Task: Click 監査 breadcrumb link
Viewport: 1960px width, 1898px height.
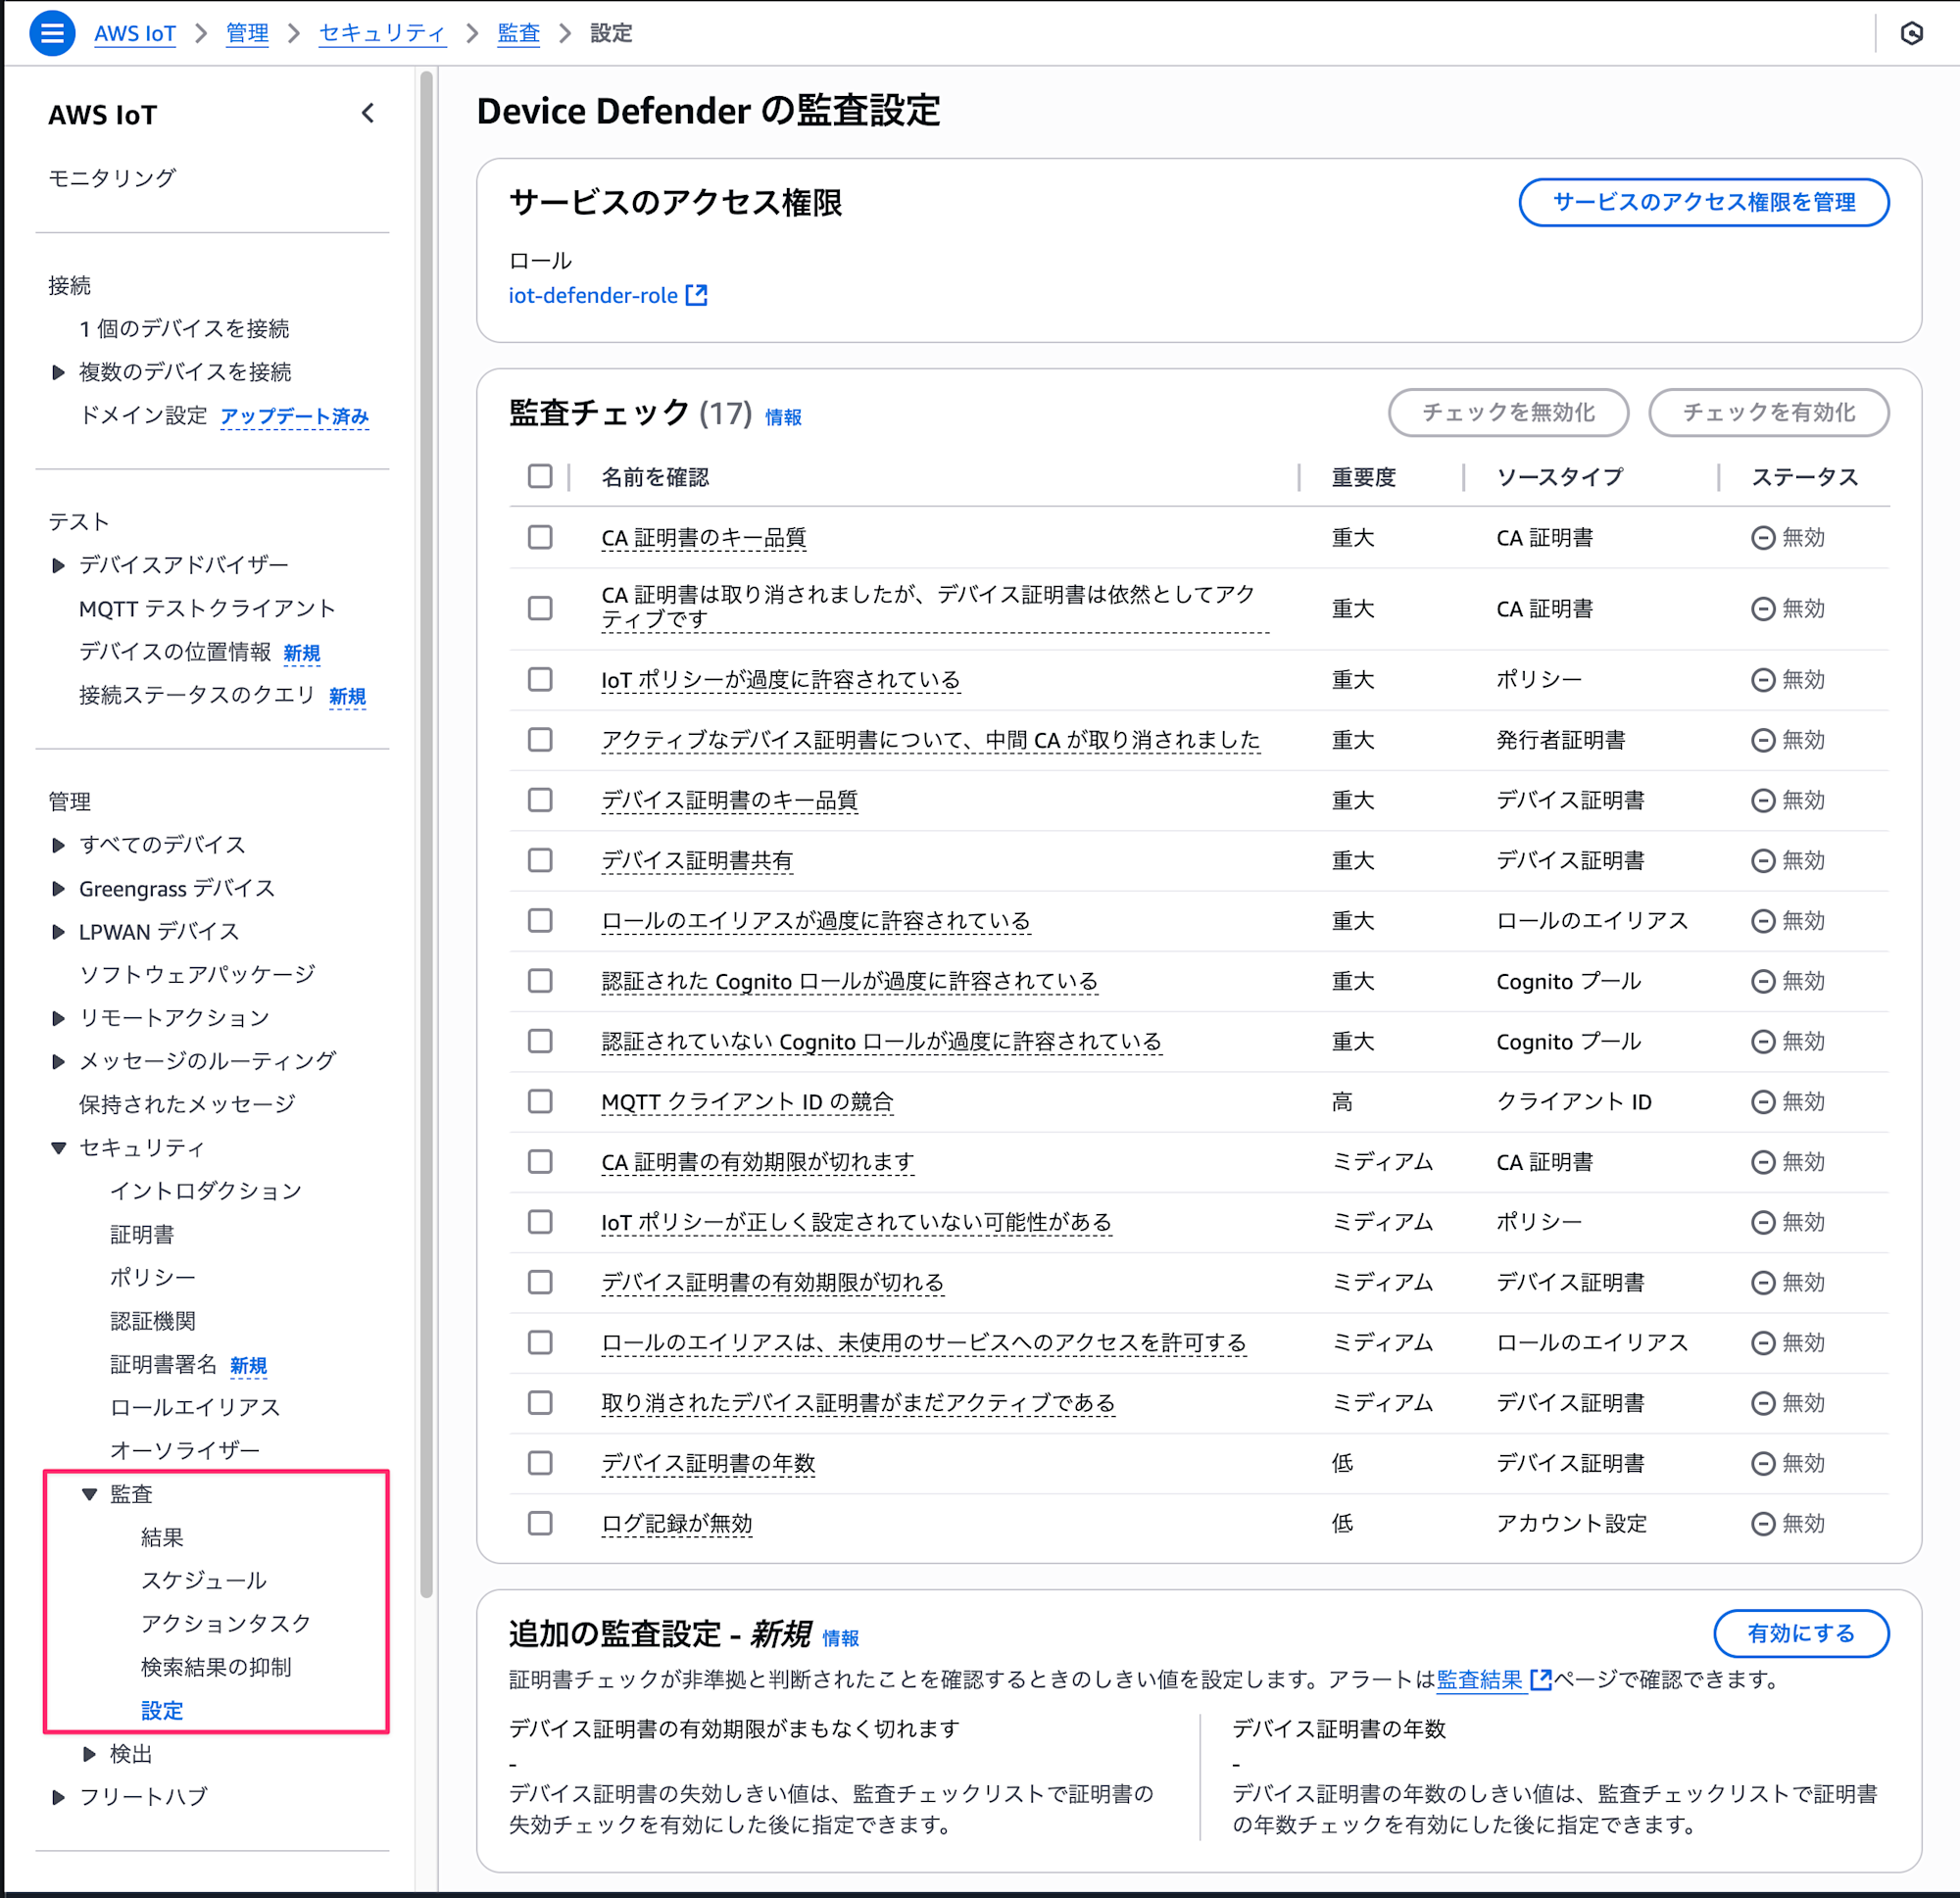Action: [x=518, y=33]
